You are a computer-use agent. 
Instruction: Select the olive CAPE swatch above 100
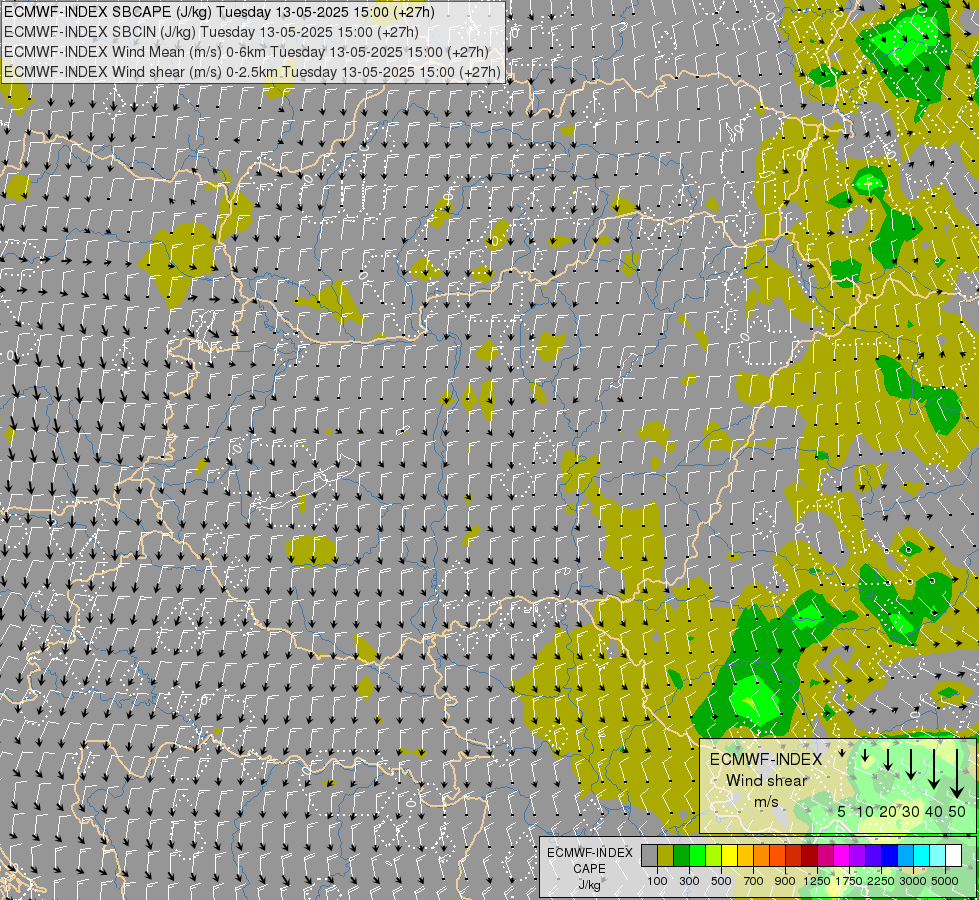pos(665,855)
